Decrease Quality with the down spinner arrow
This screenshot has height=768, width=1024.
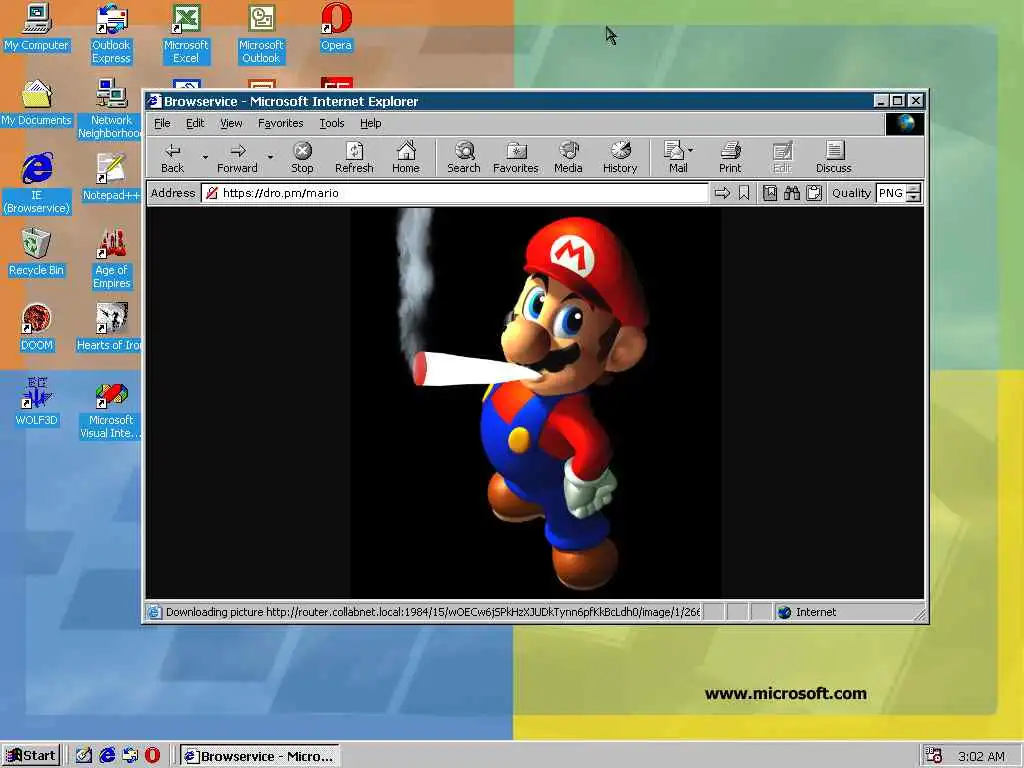tap(914, 197)
